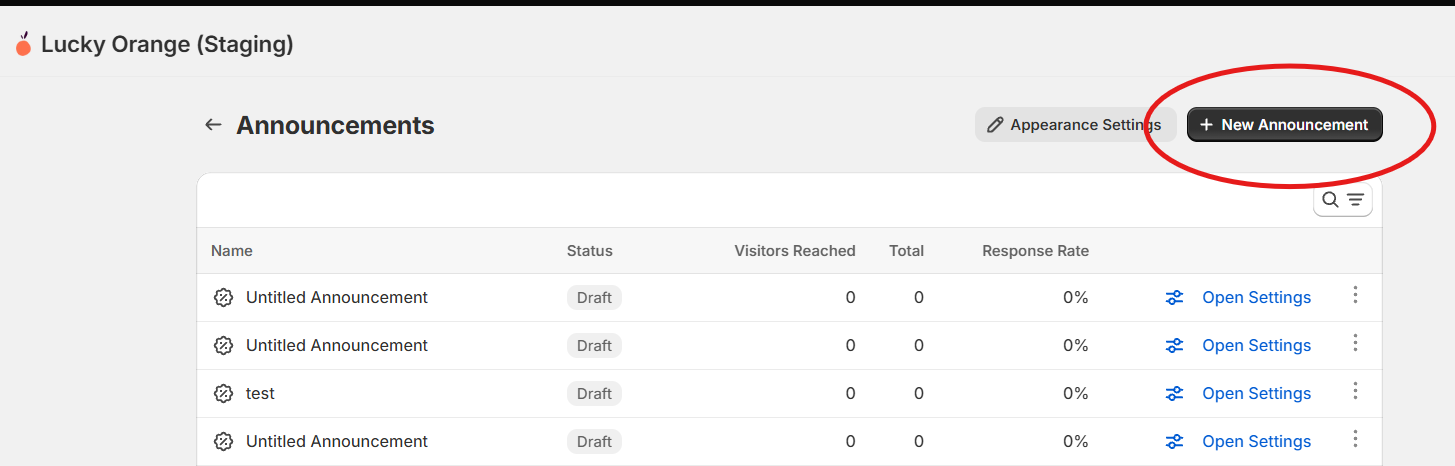Click the pencil icon in Appearance Settings
Viewport: 1455px width, 466px height.
point(995,125)
